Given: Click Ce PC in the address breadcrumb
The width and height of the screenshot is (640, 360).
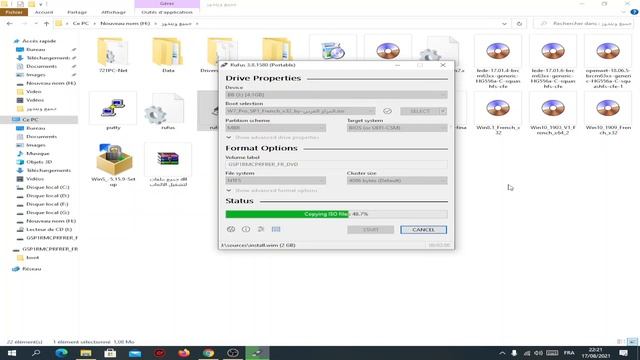Looking at the screenshot, I should click(80, 24).
